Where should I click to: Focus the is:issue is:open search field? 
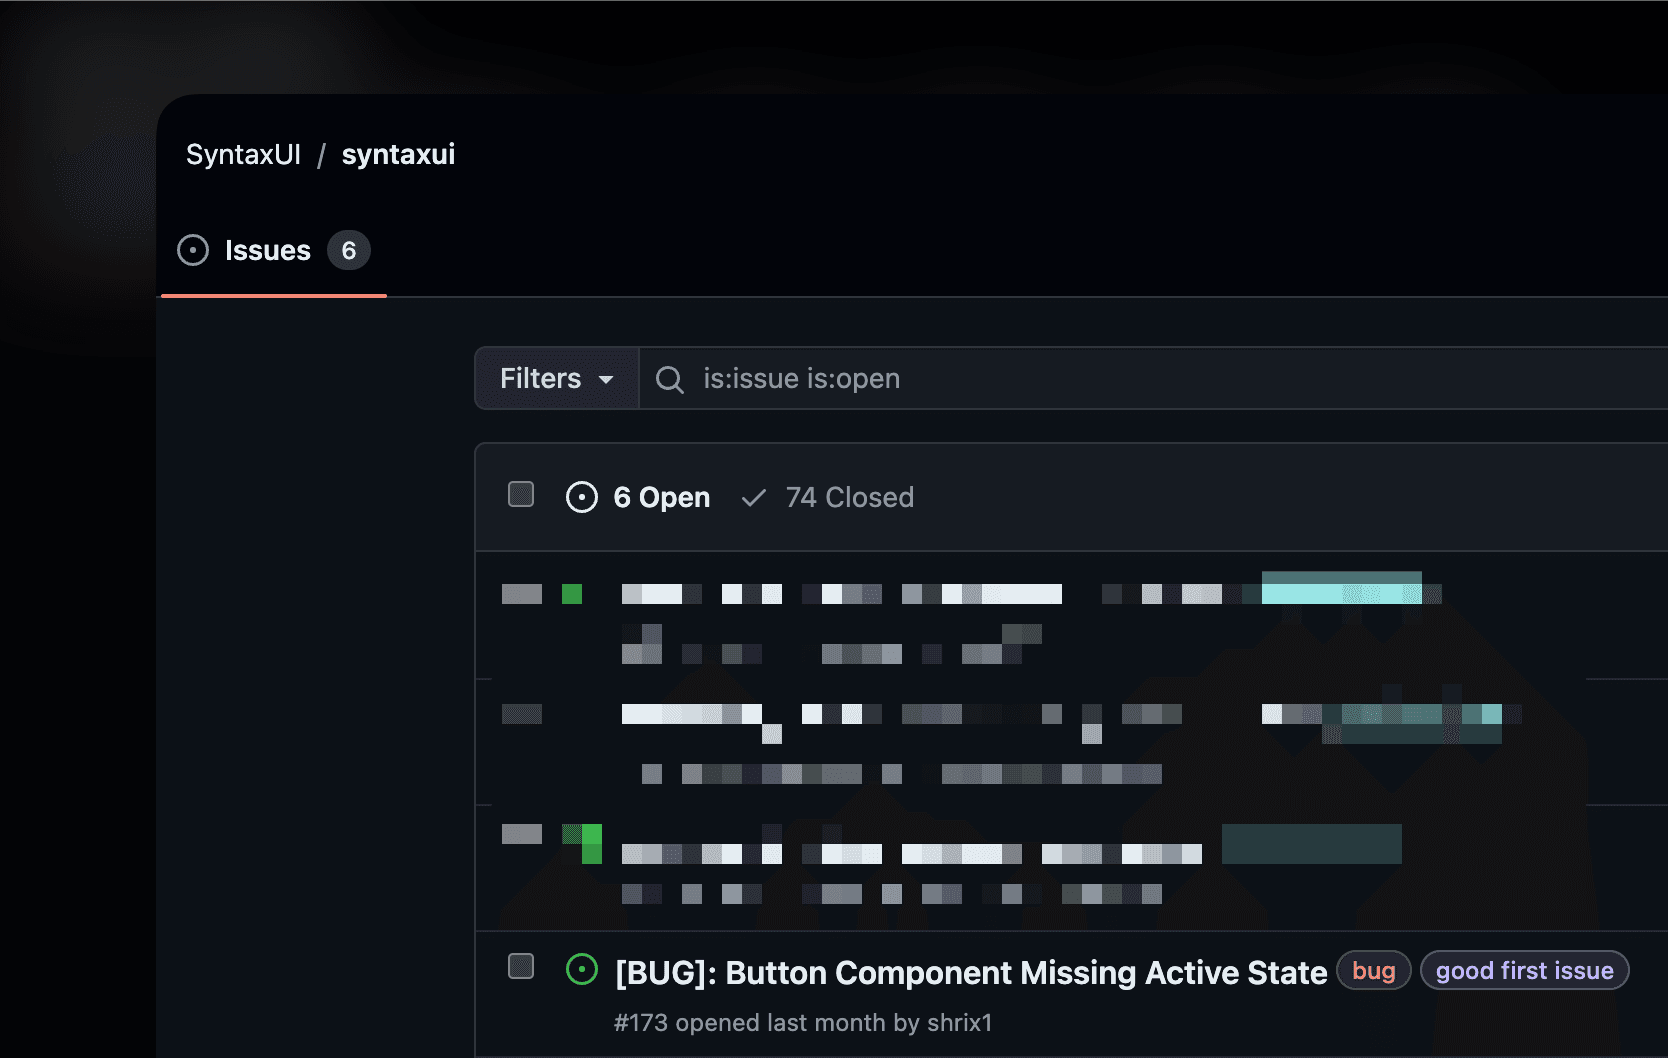[1153, 378]
